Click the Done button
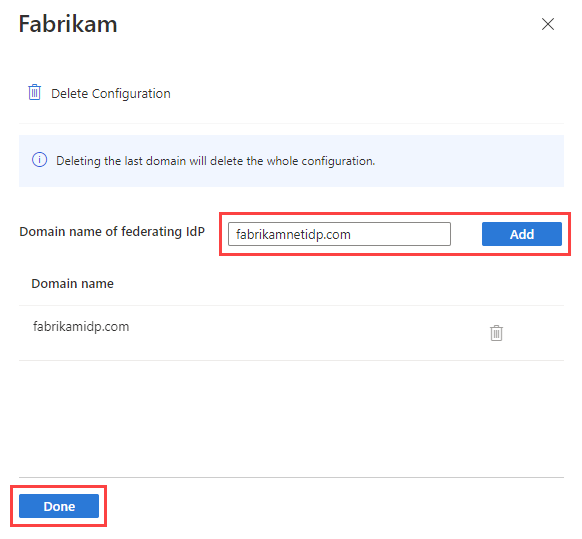 (59, 506)
